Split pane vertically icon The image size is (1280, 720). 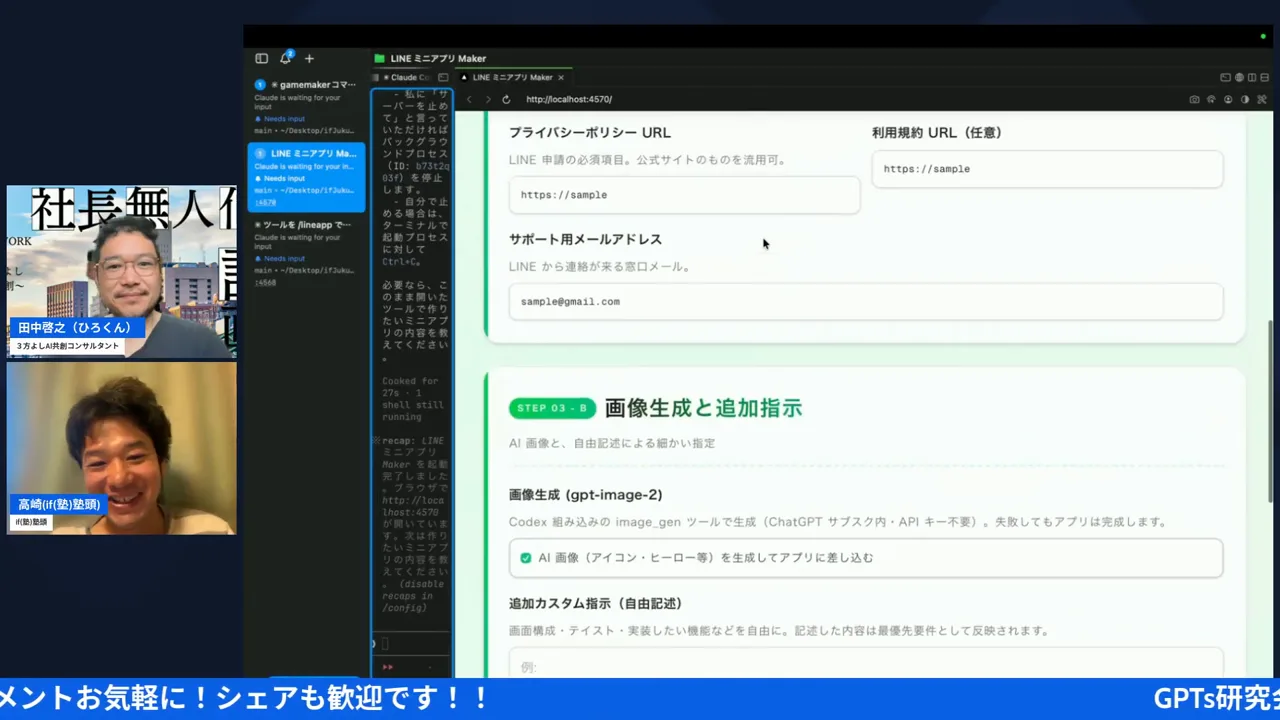tap(1252, 77)
